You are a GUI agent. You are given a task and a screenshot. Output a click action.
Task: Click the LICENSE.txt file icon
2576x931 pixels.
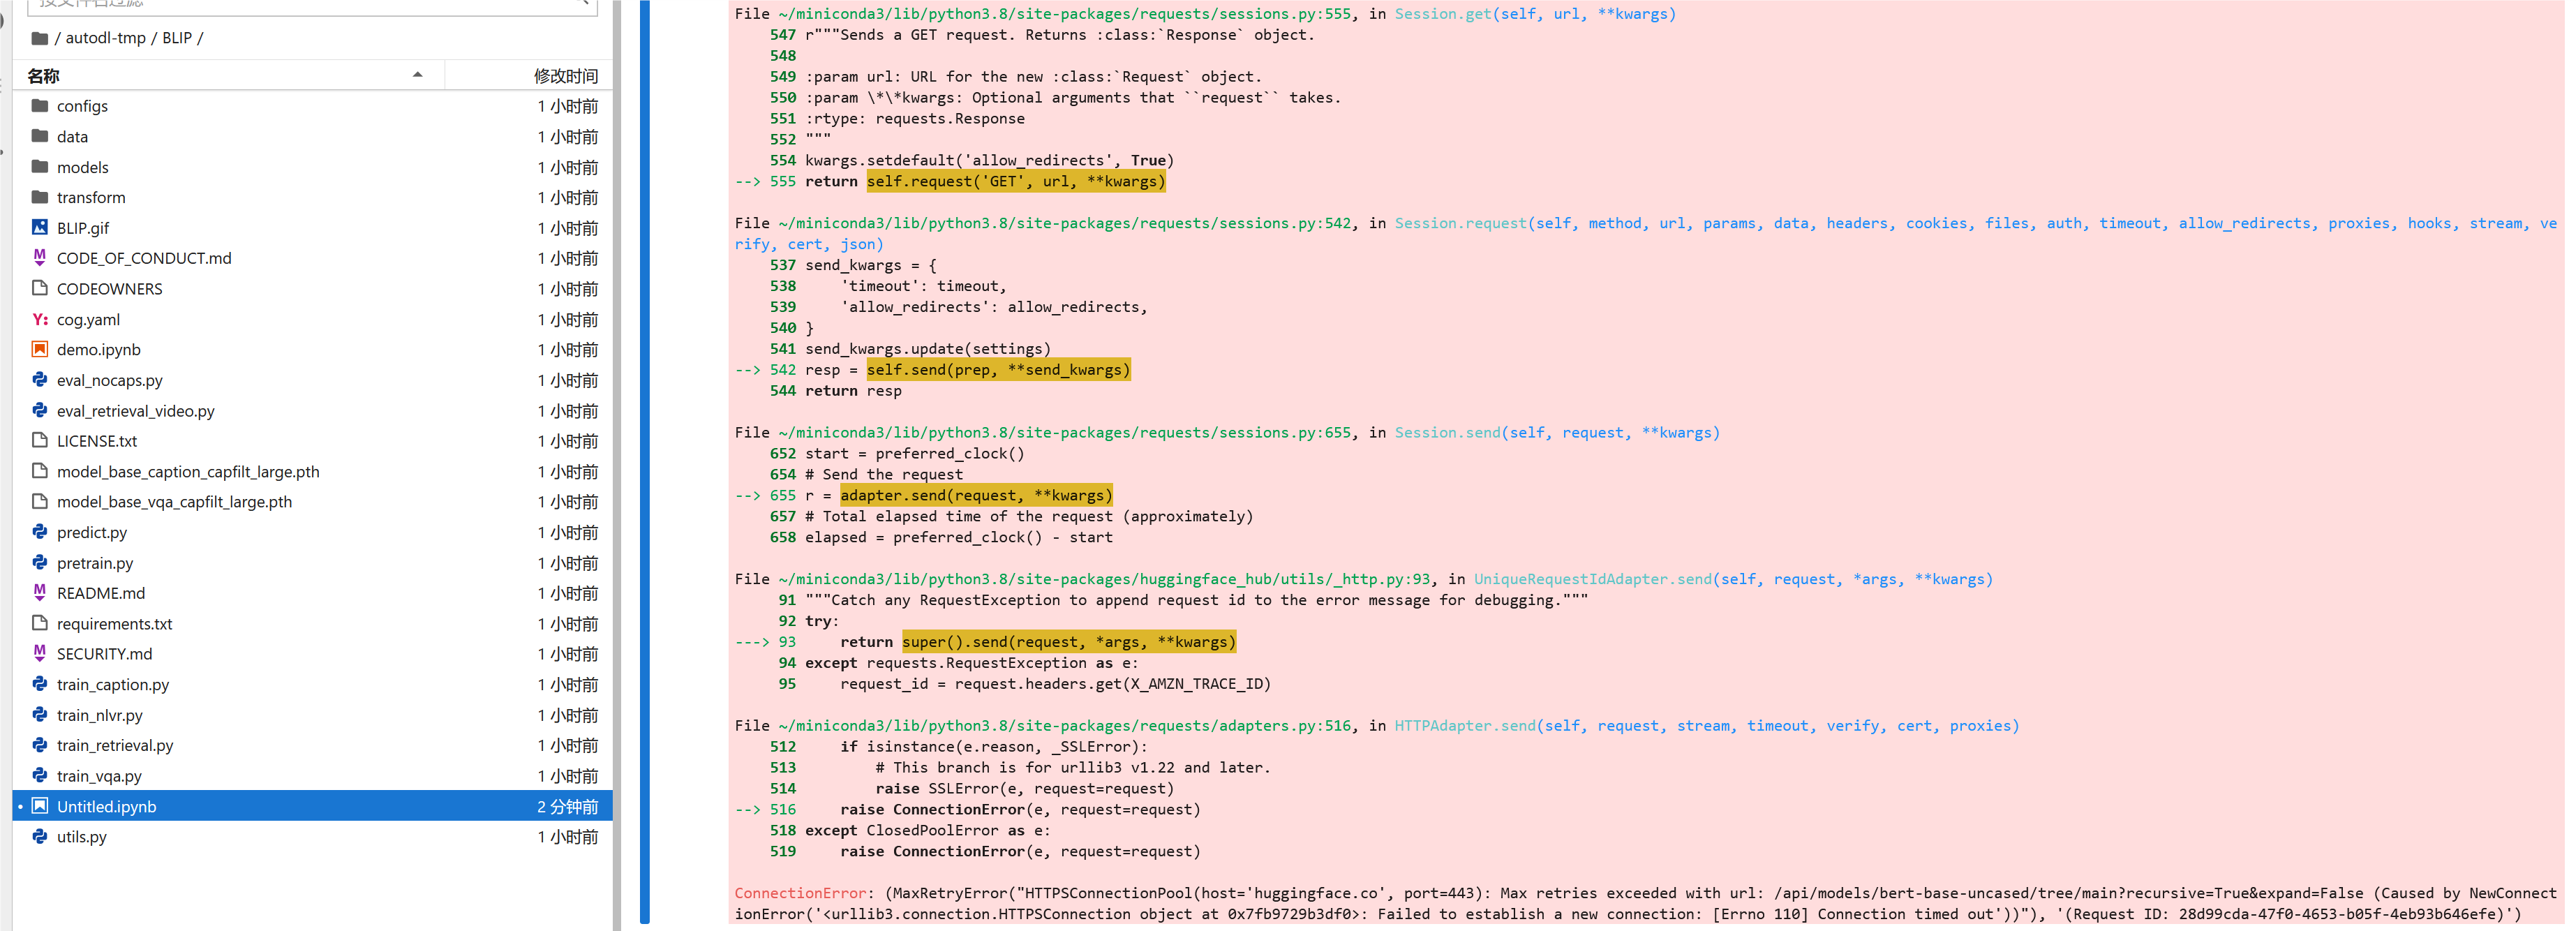pyautogui.click(x=40, y=441)
